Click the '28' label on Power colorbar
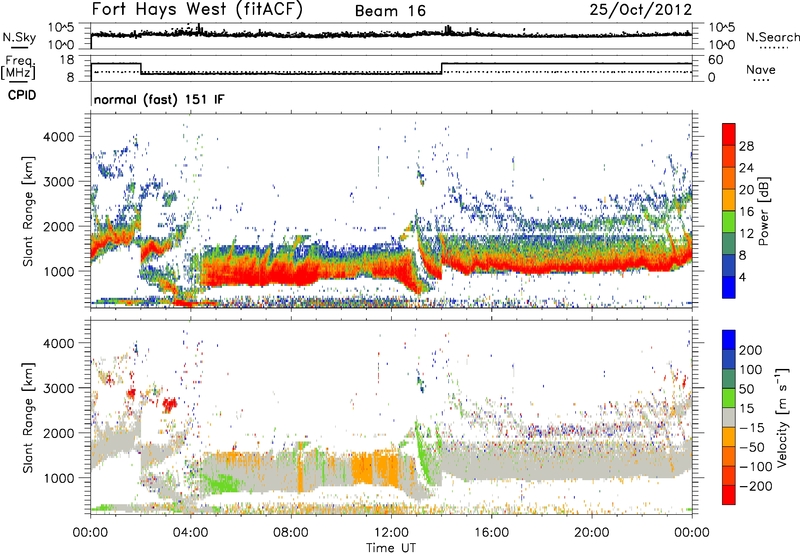The height and width of the screenshot is (554, 800). (746, 146)
